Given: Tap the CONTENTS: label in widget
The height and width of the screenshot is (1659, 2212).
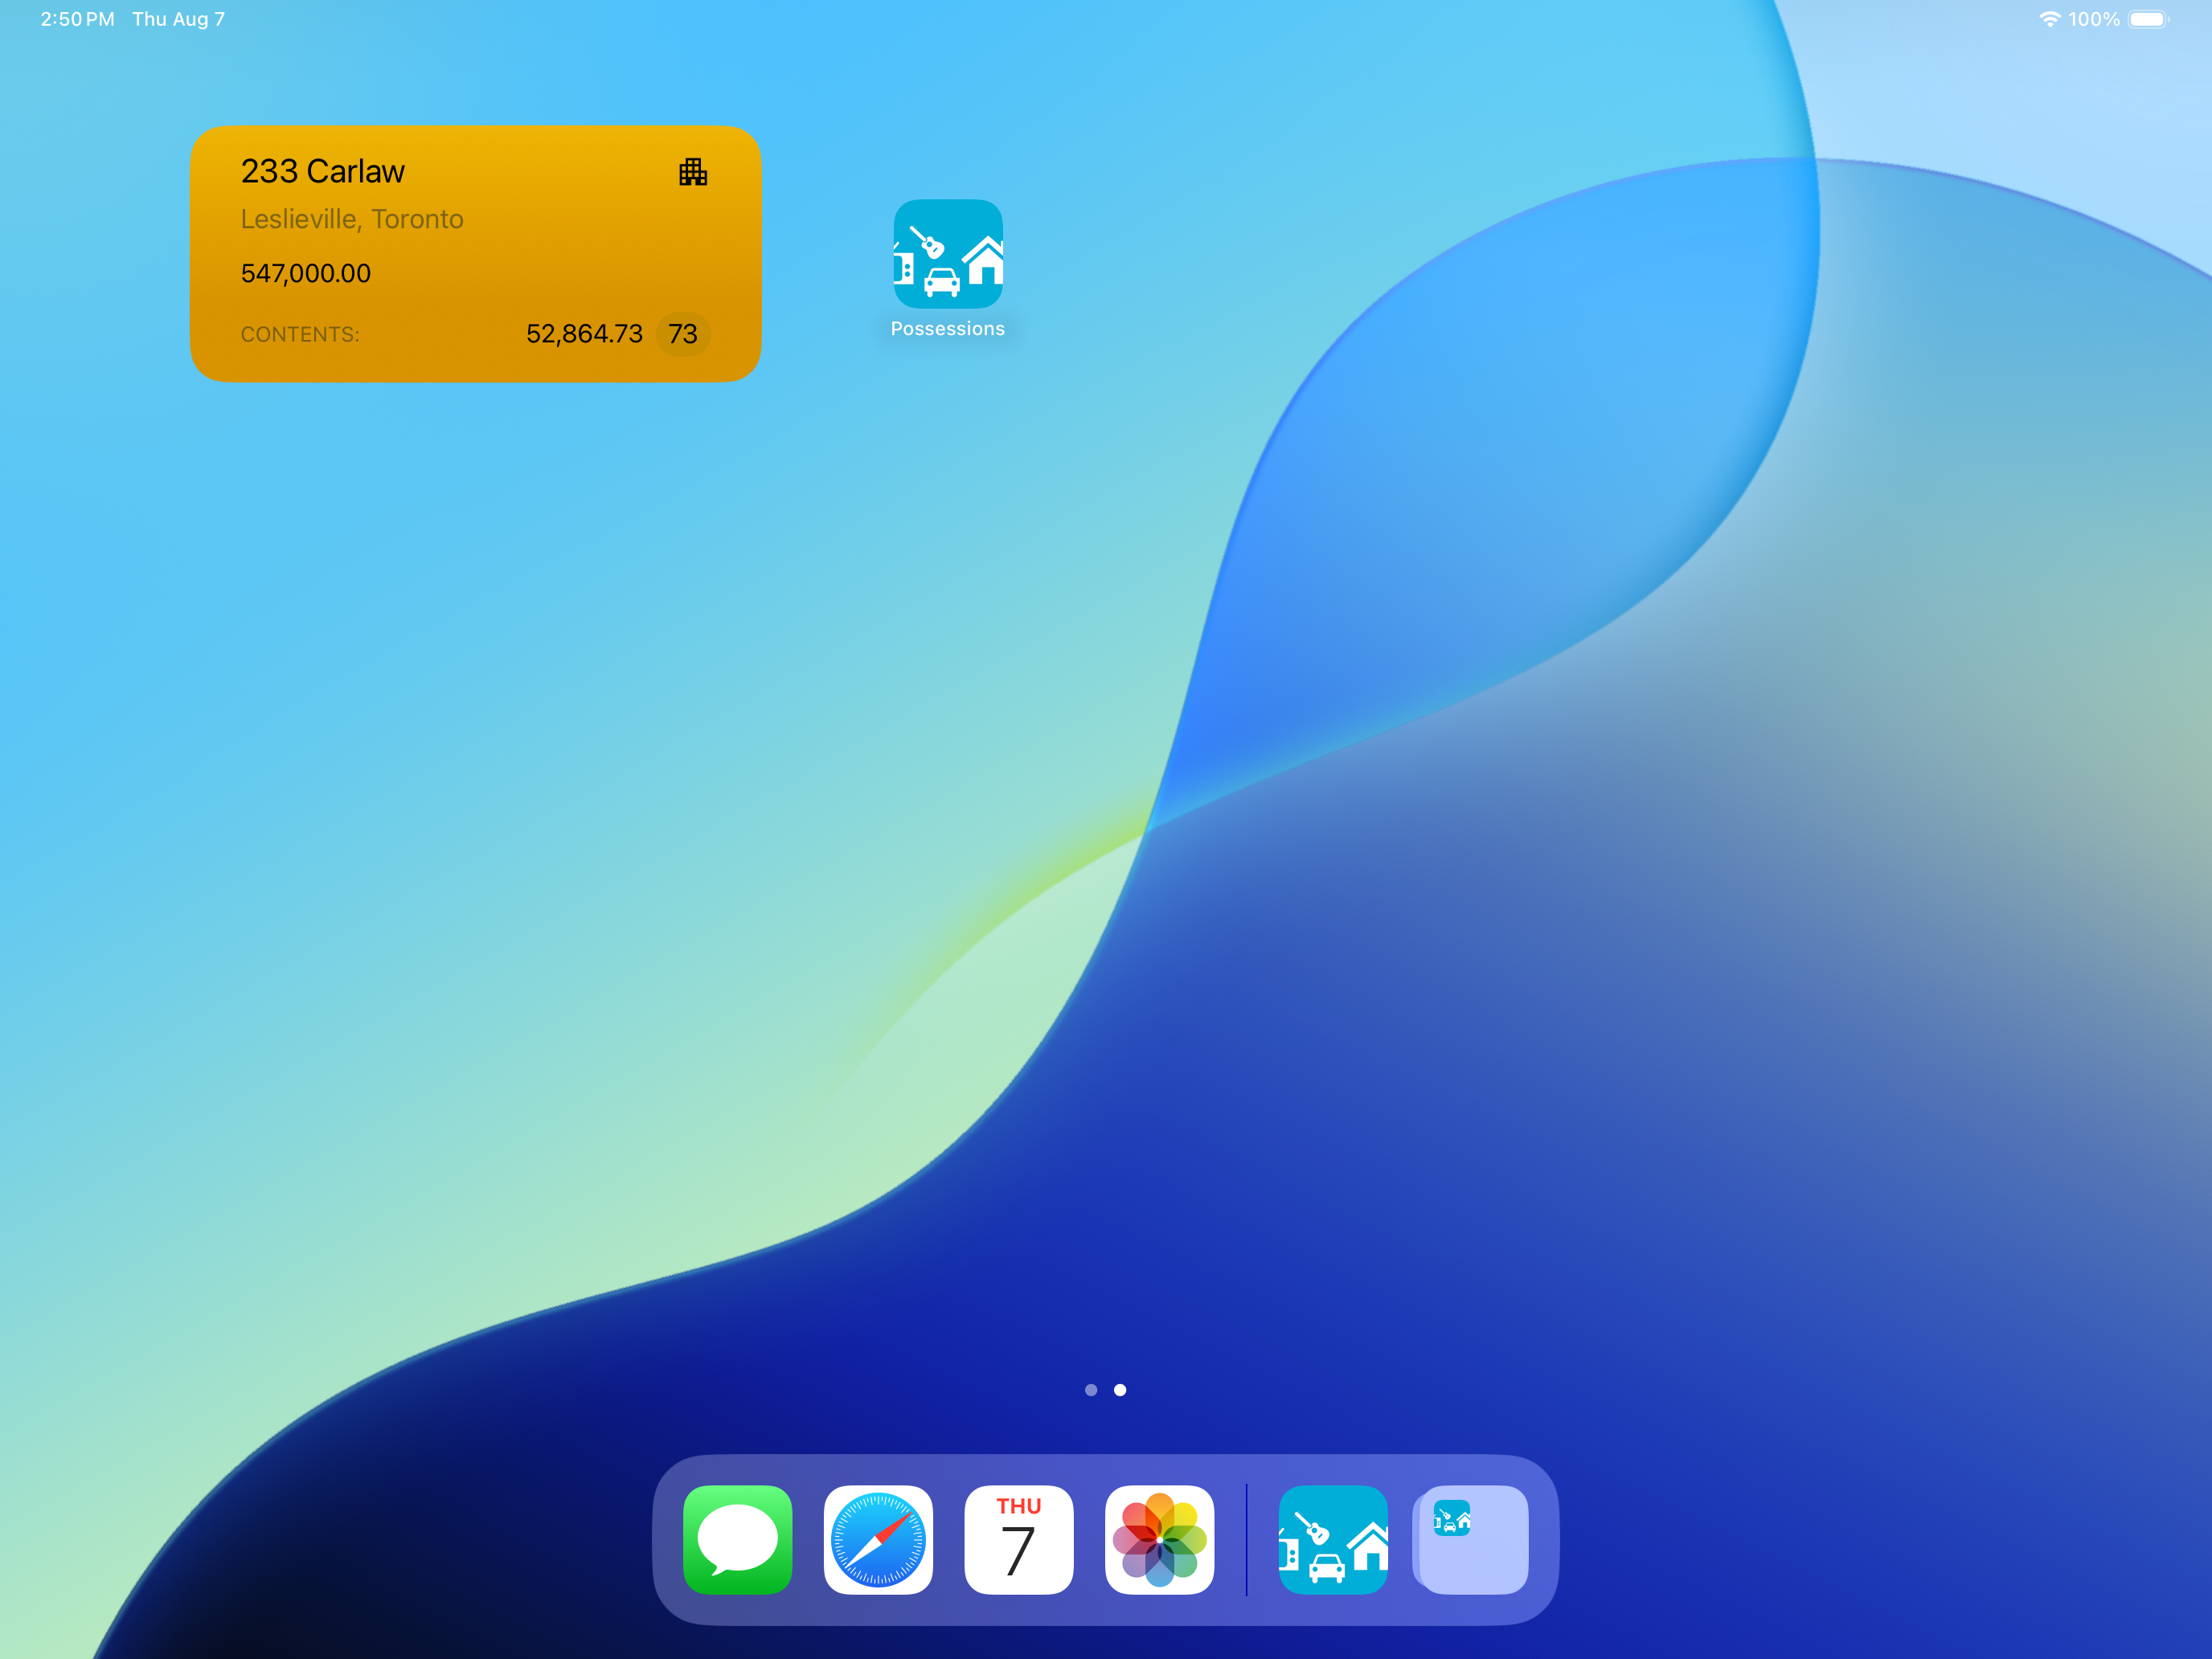Looking at the screenshot, I should 300,335.
